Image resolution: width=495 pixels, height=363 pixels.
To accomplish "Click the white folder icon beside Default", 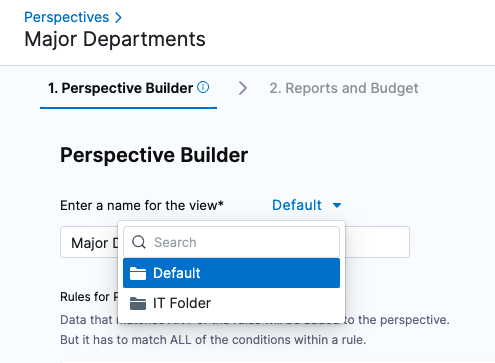I will coord(138,273).
